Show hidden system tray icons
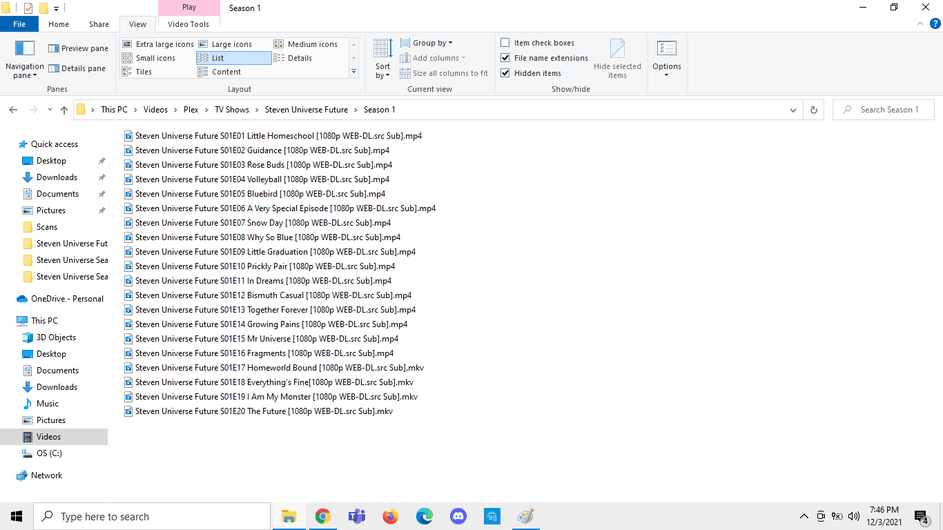Viewport: 943px width, 530px height. tap(803, 516)
